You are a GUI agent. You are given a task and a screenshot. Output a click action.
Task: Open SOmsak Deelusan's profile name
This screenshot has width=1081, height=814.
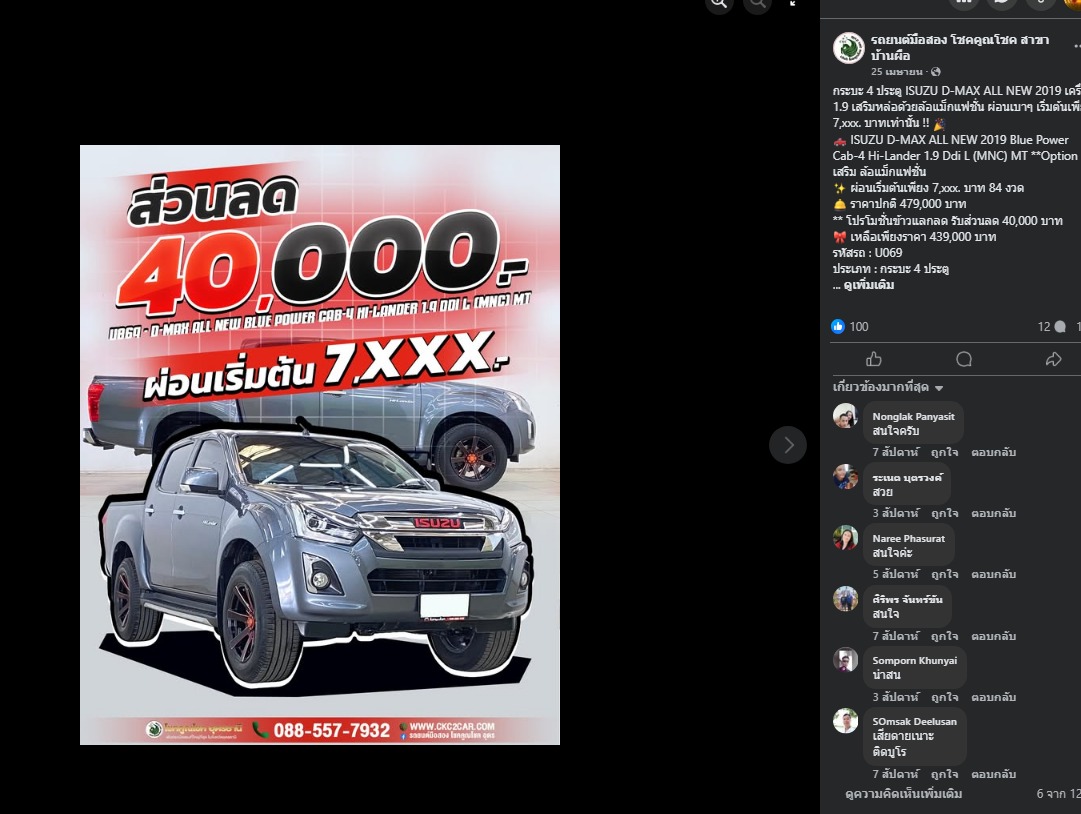(x=914, y=722)
